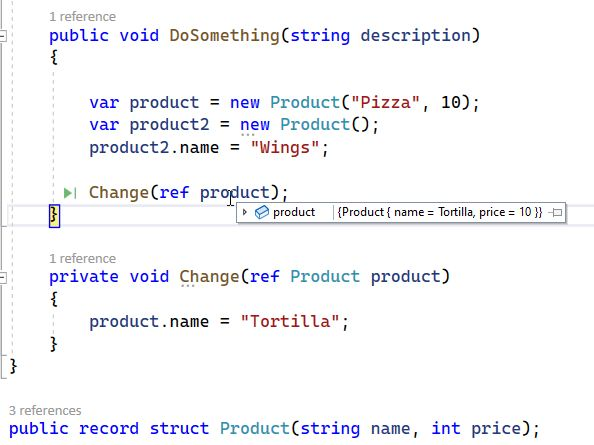Viewport: 594px width, 445px height.
Task: Collapse the Change method outline box
Action: pos(2,278)
